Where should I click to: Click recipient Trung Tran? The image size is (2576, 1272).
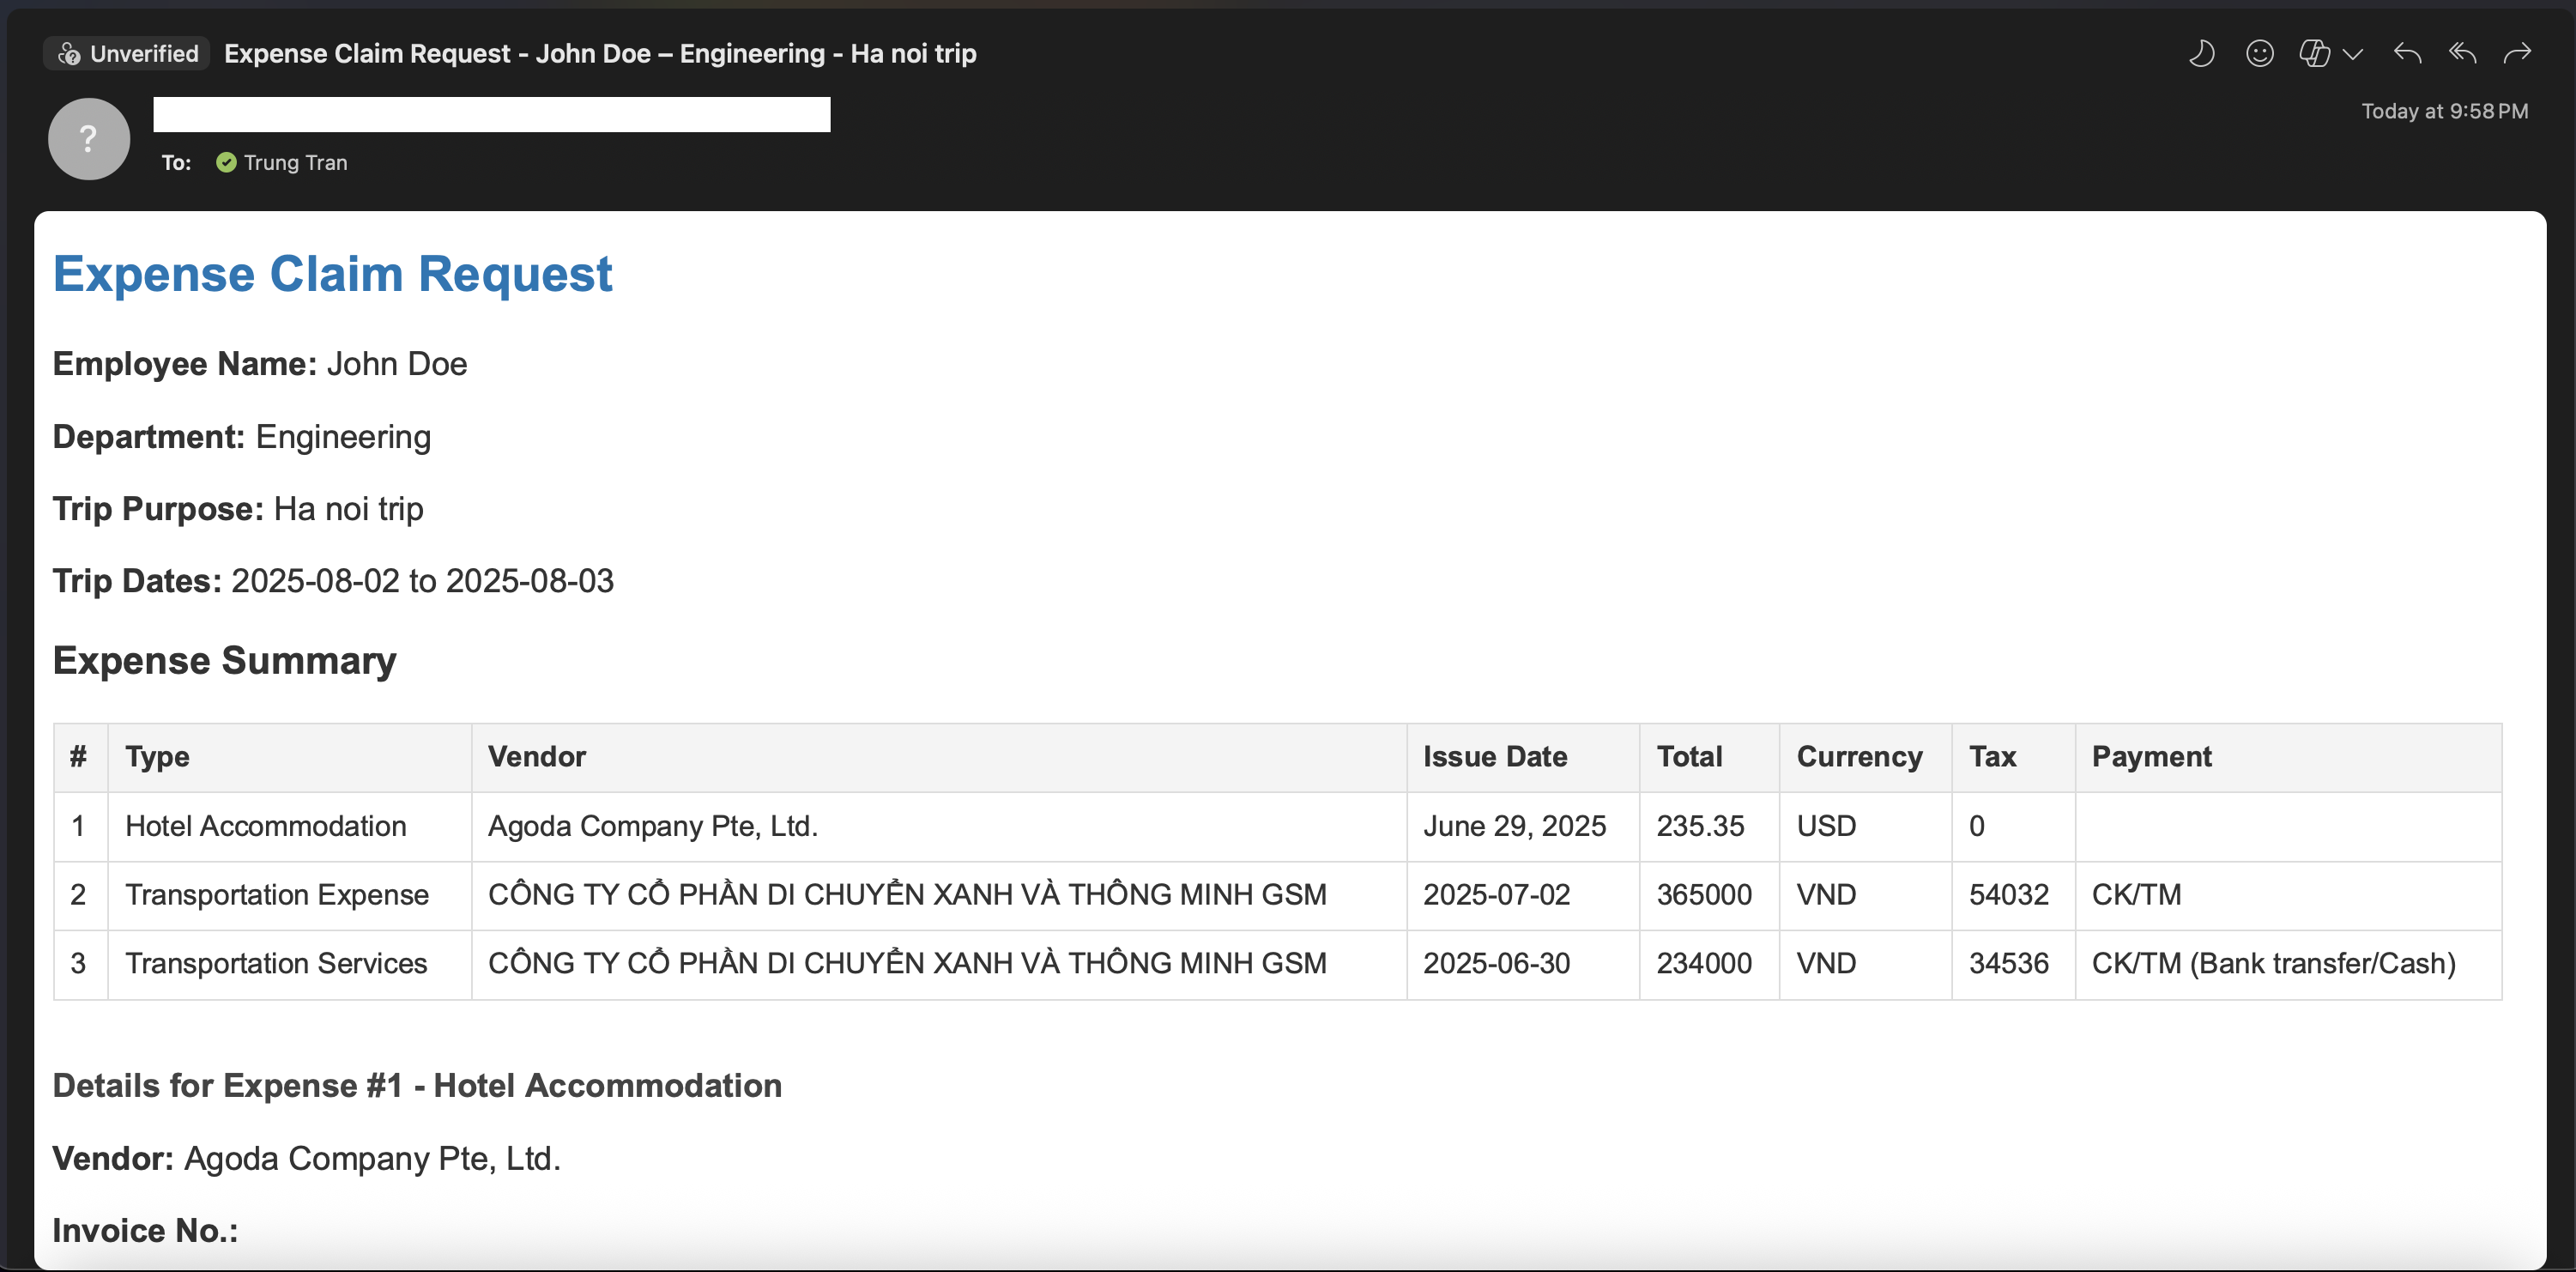(x=295, y=163)
